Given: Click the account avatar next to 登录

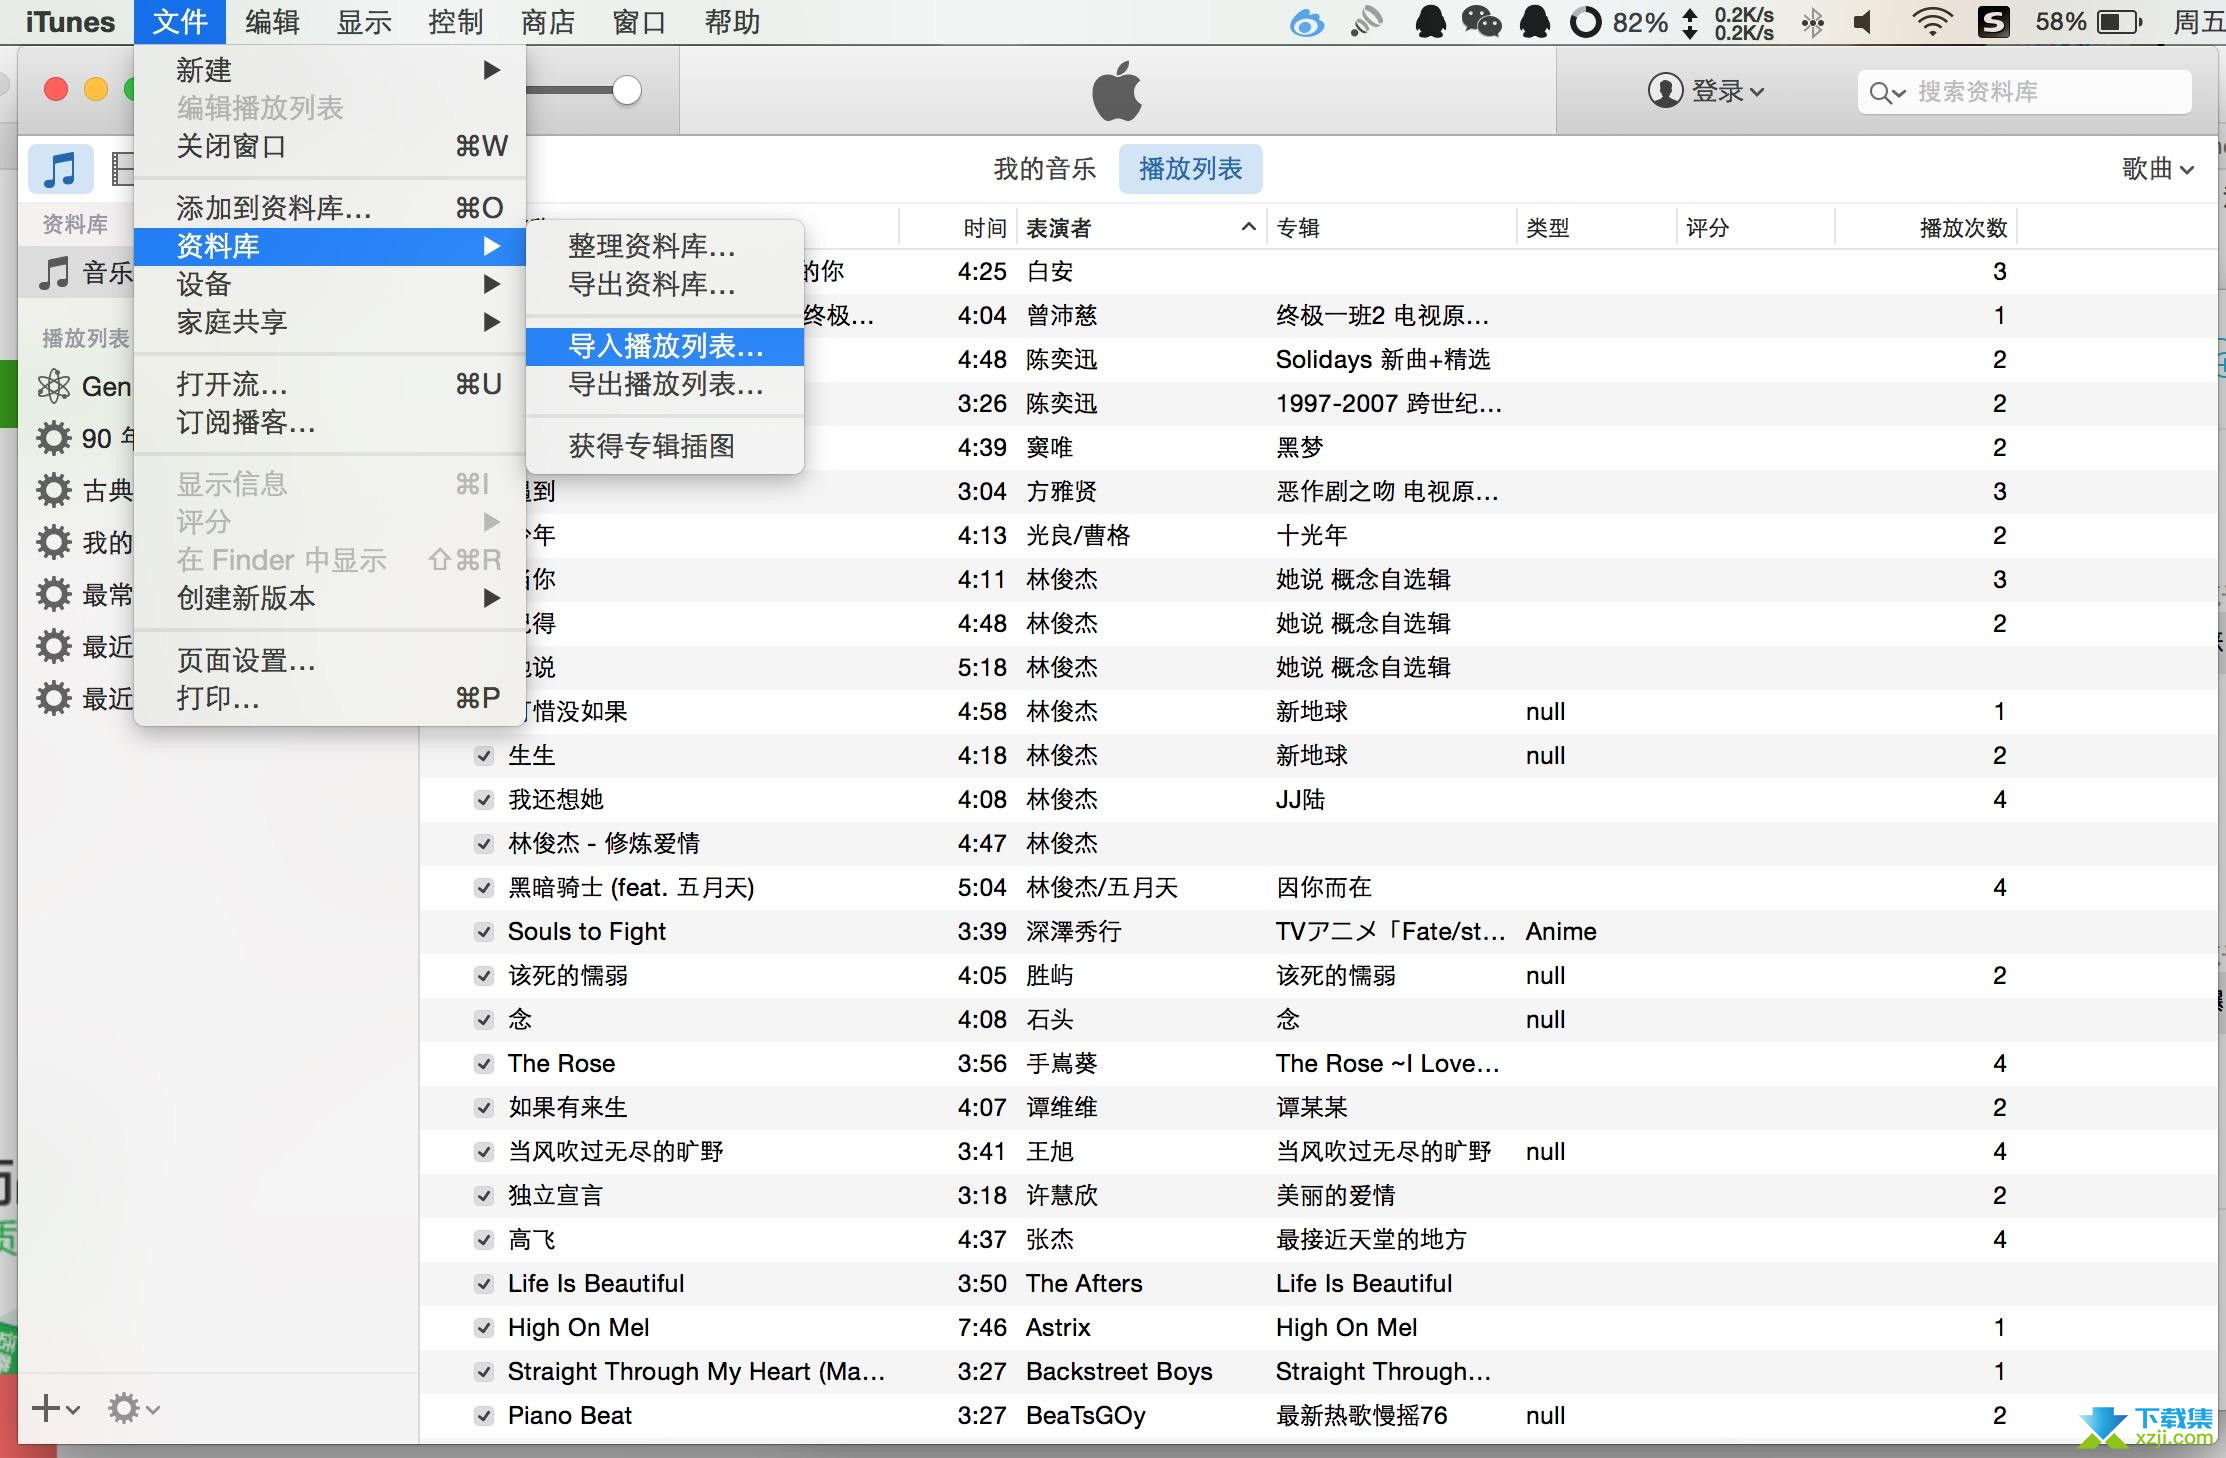Looking at the screenshot, I should [x=1665, y=91].
